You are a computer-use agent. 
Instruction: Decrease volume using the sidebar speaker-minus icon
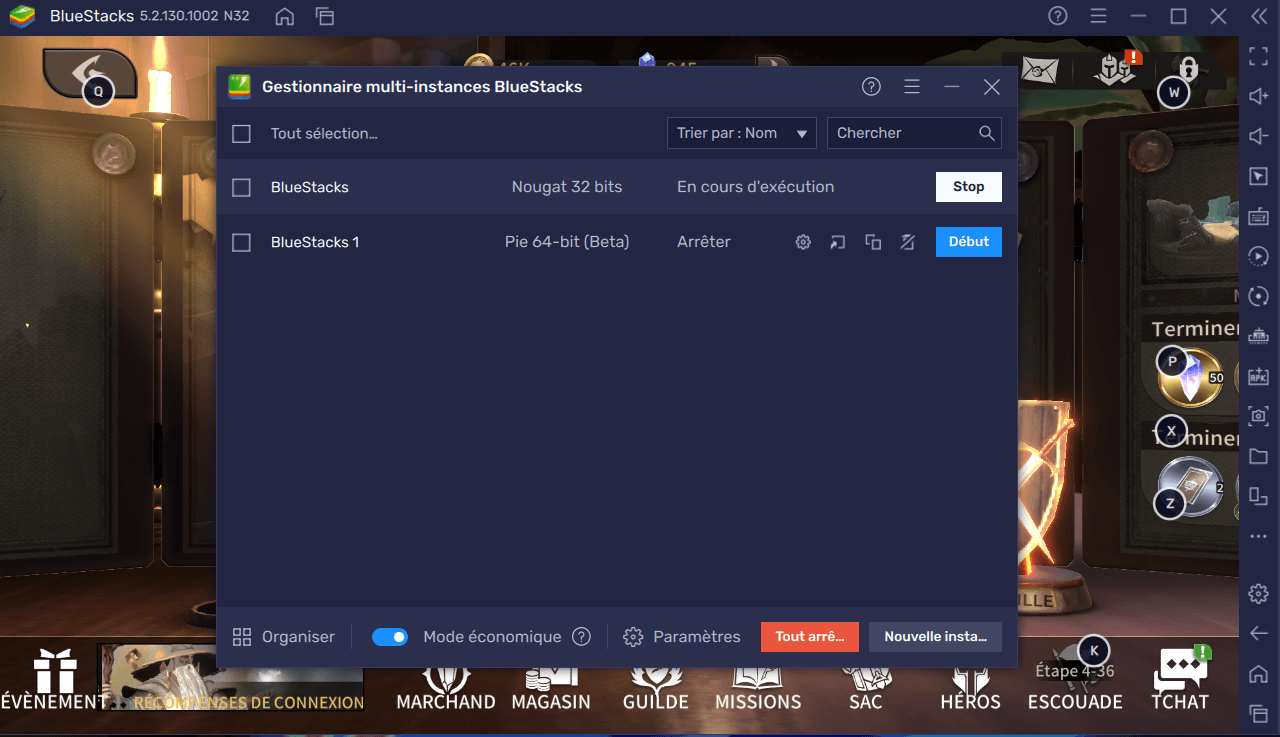click(x=1258, y=136)
